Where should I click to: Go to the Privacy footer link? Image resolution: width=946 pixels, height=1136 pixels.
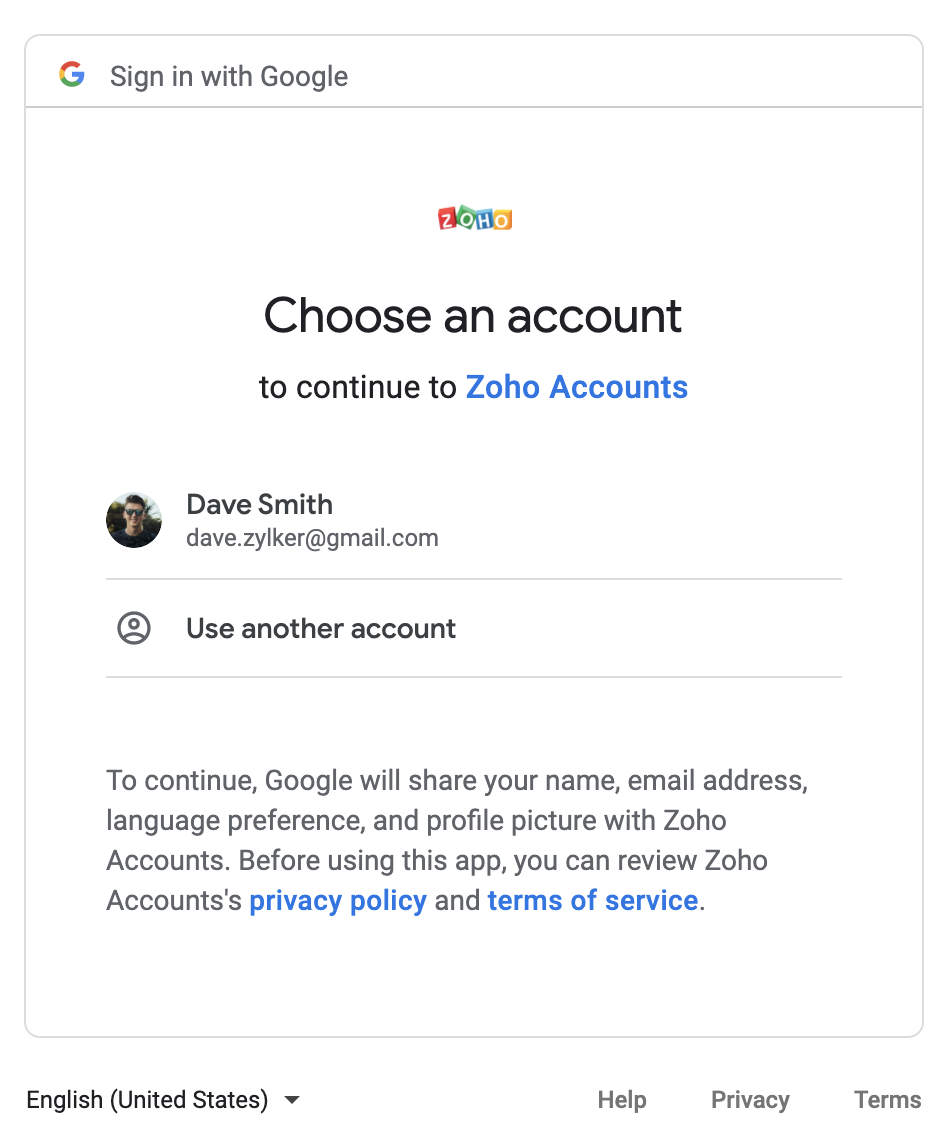(x=750, y=1100)
